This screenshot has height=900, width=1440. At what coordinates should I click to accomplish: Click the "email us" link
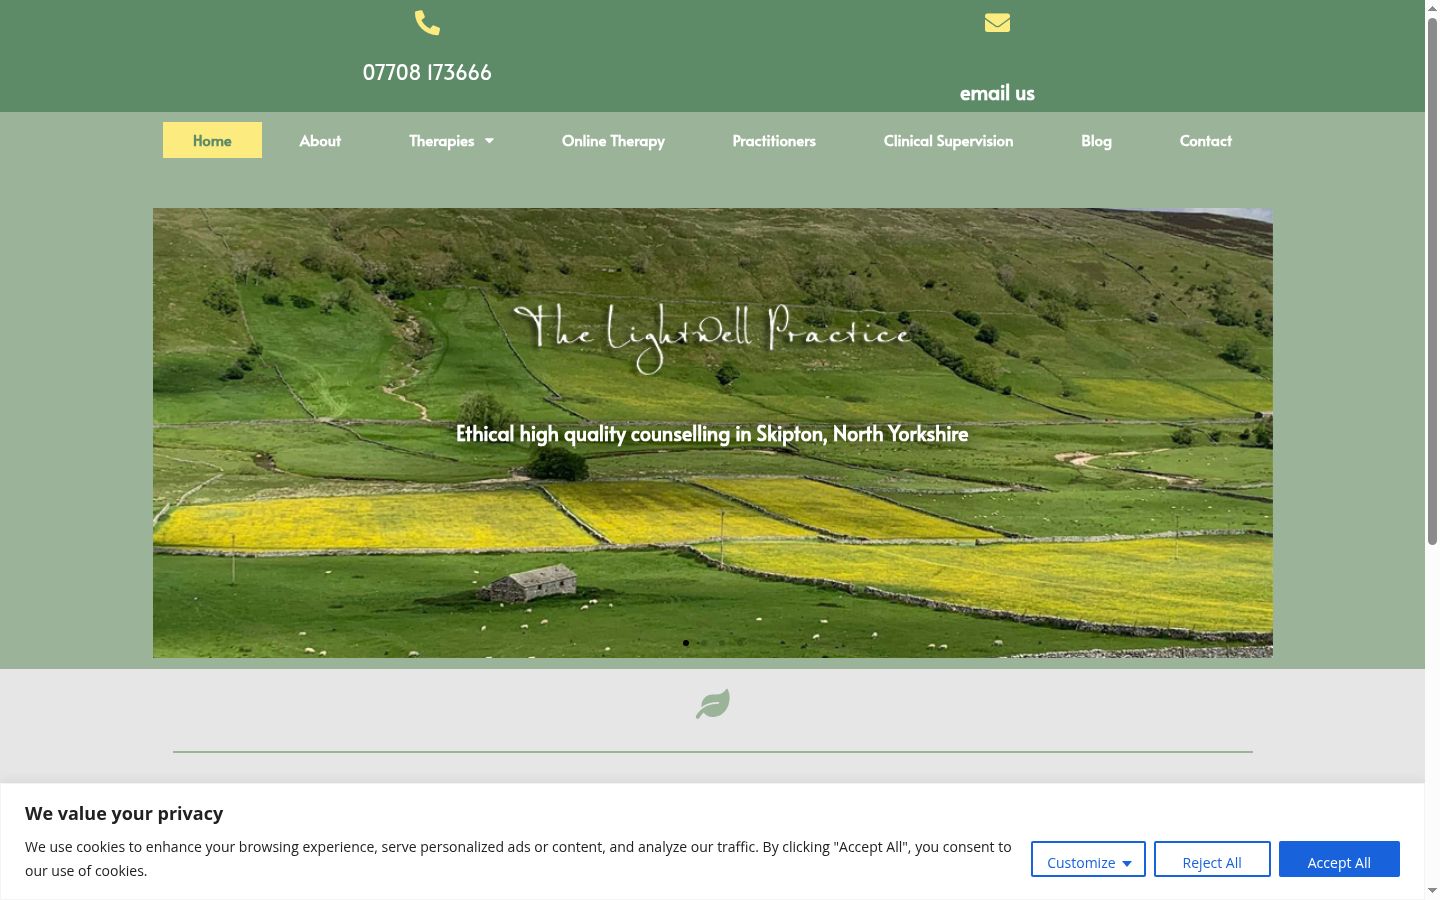(x=997, y=93)
